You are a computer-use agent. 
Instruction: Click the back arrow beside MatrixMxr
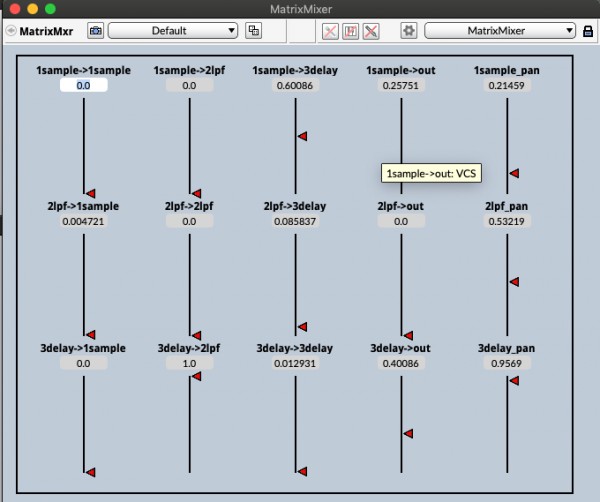point(11,30)
